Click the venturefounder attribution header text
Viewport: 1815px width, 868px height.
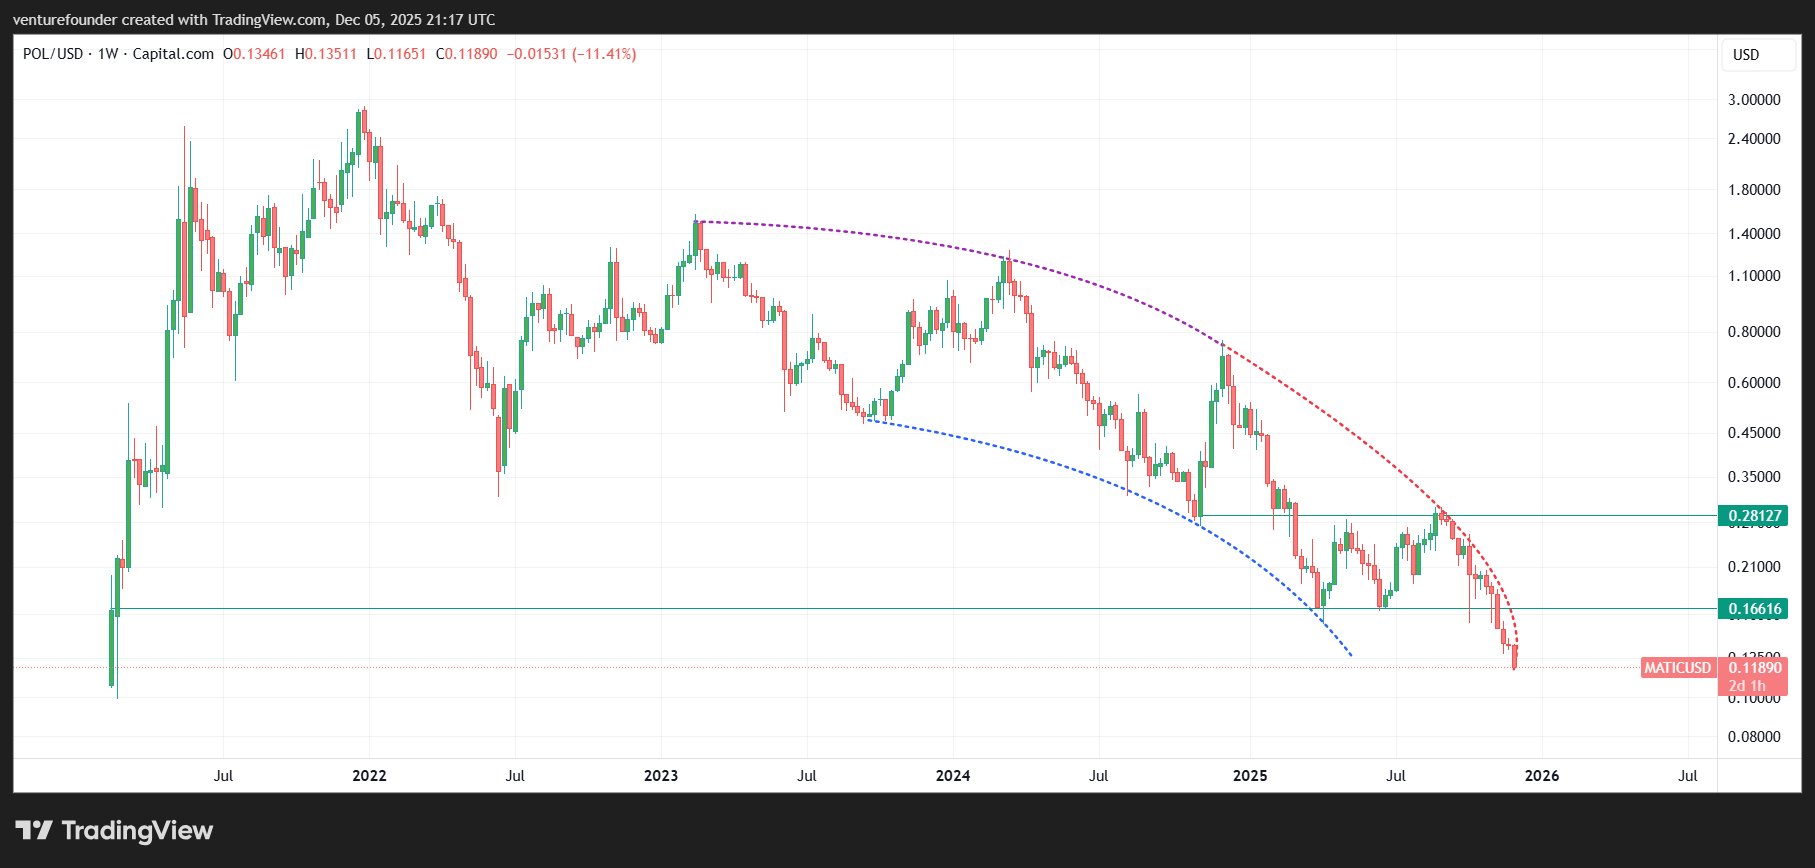point(254,20)
